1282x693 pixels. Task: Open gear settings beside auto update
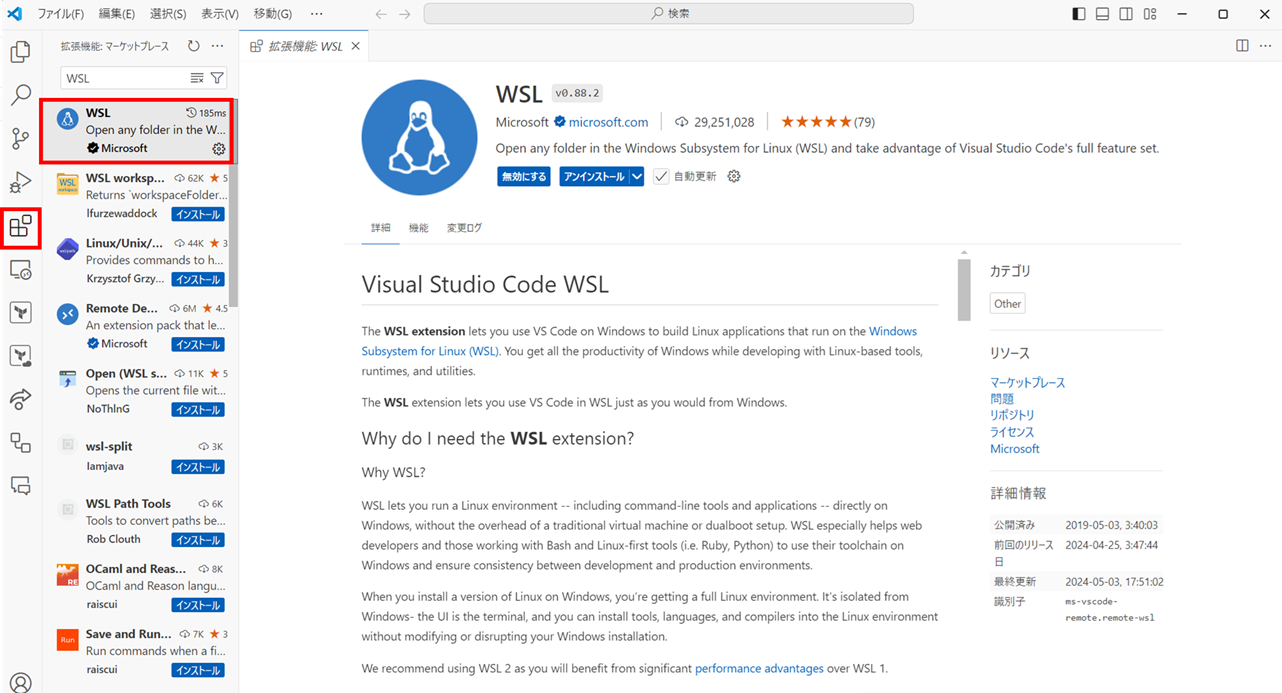[734, 177]
